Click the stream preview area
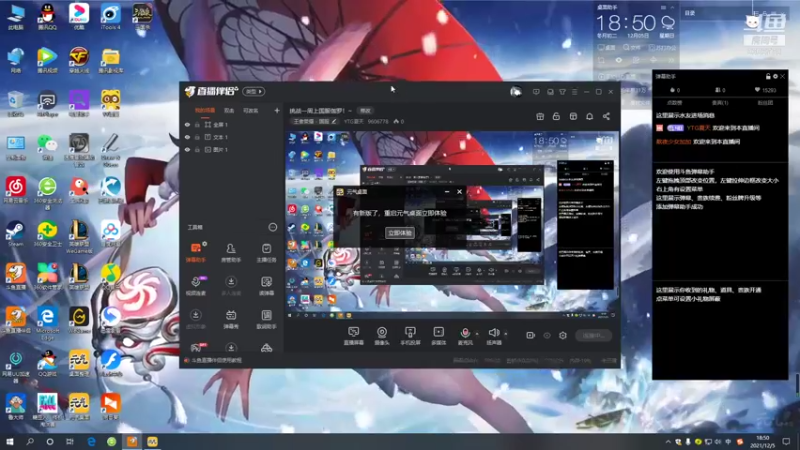800x450 pixels. [452, 224]
